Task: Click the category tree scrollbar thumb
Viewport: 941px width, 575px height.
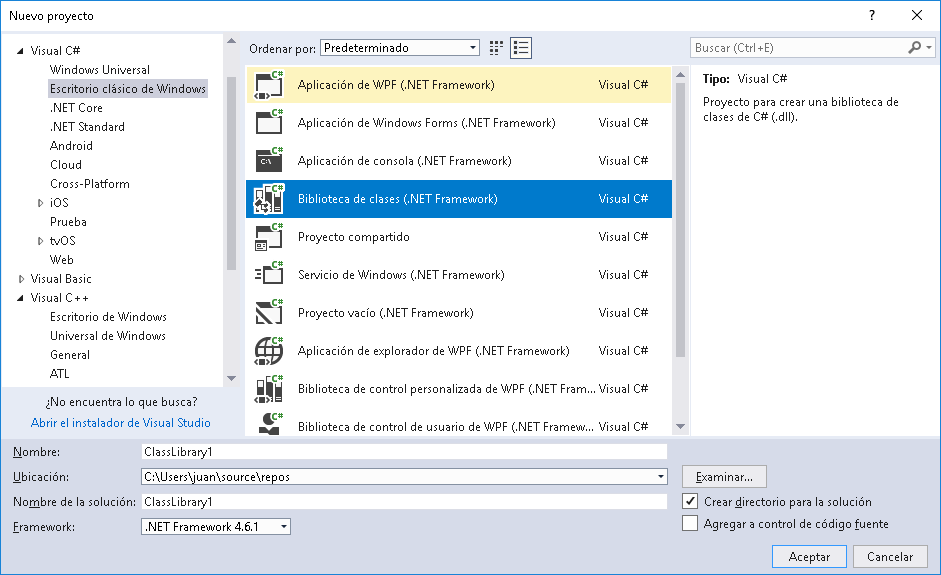Action: tap(232, 173)
